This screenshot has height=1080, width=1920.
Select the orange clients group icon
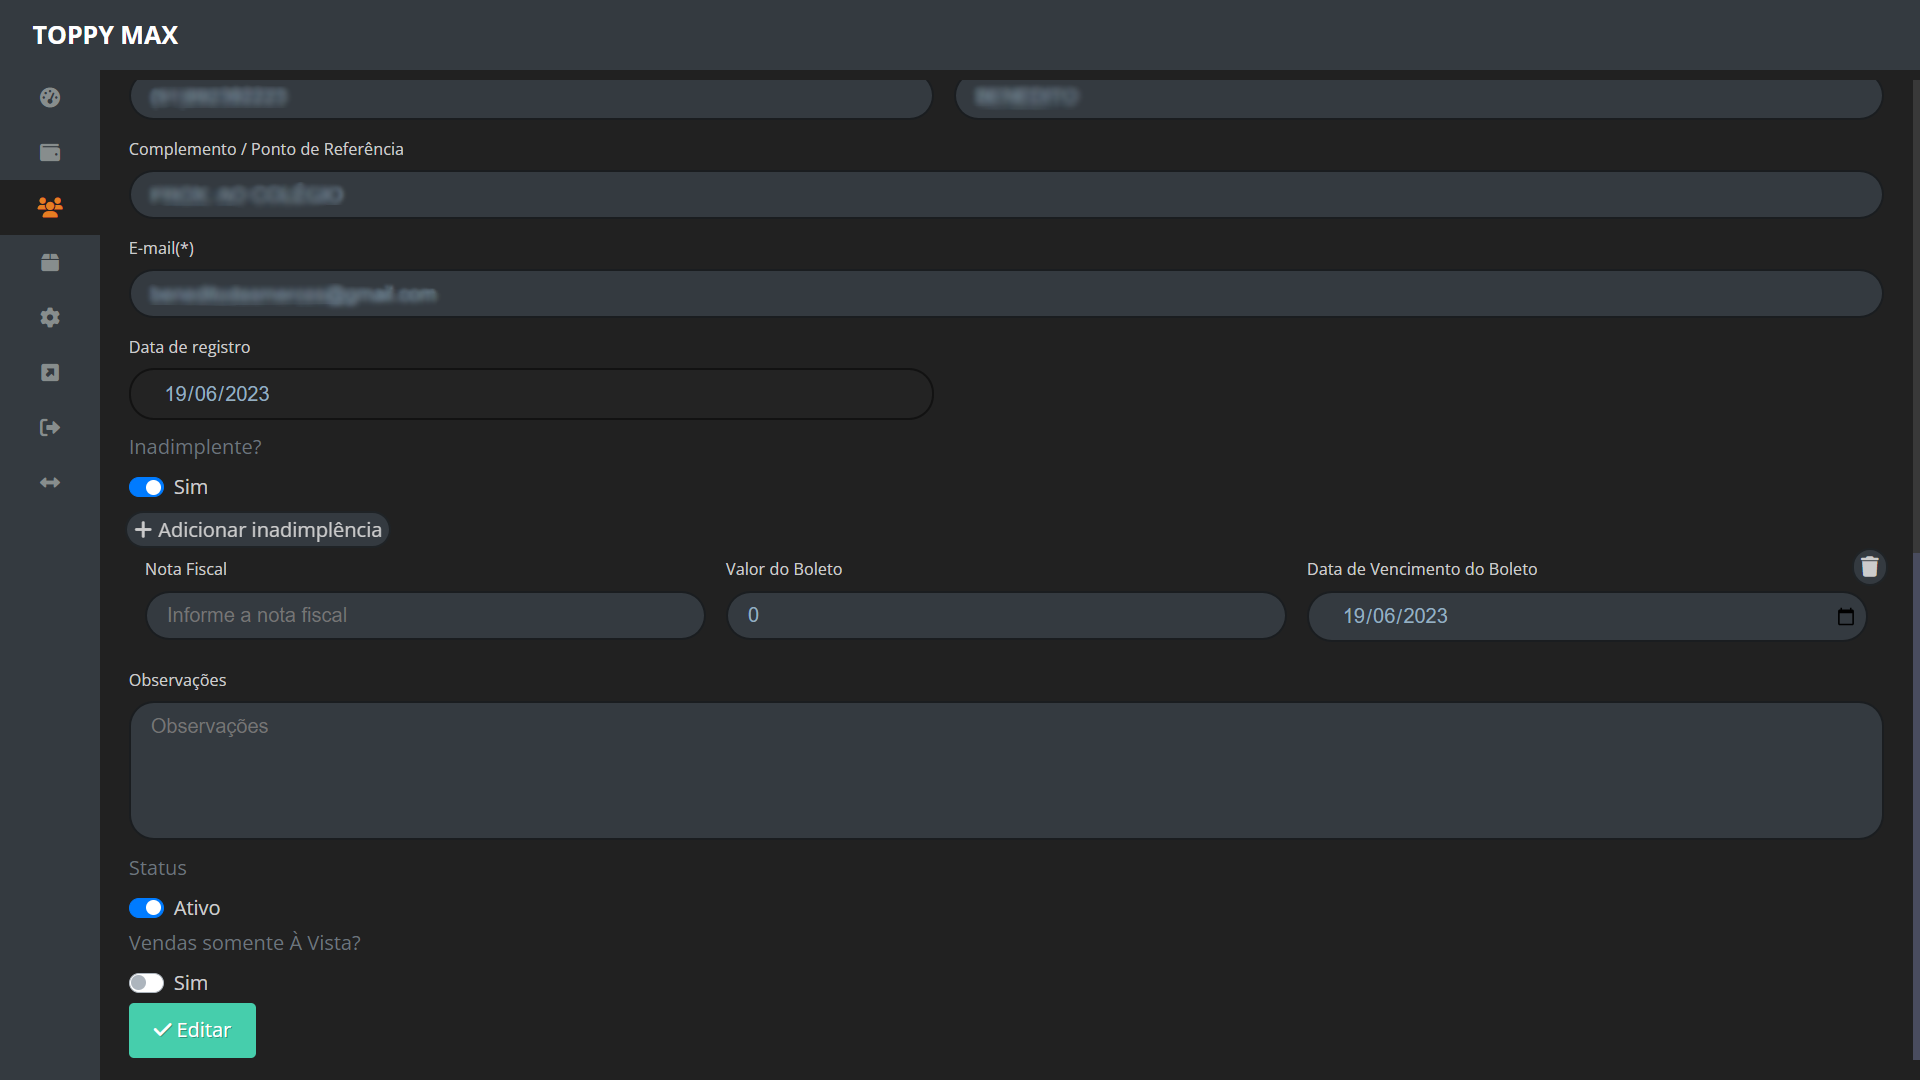(x=50, y=207)
